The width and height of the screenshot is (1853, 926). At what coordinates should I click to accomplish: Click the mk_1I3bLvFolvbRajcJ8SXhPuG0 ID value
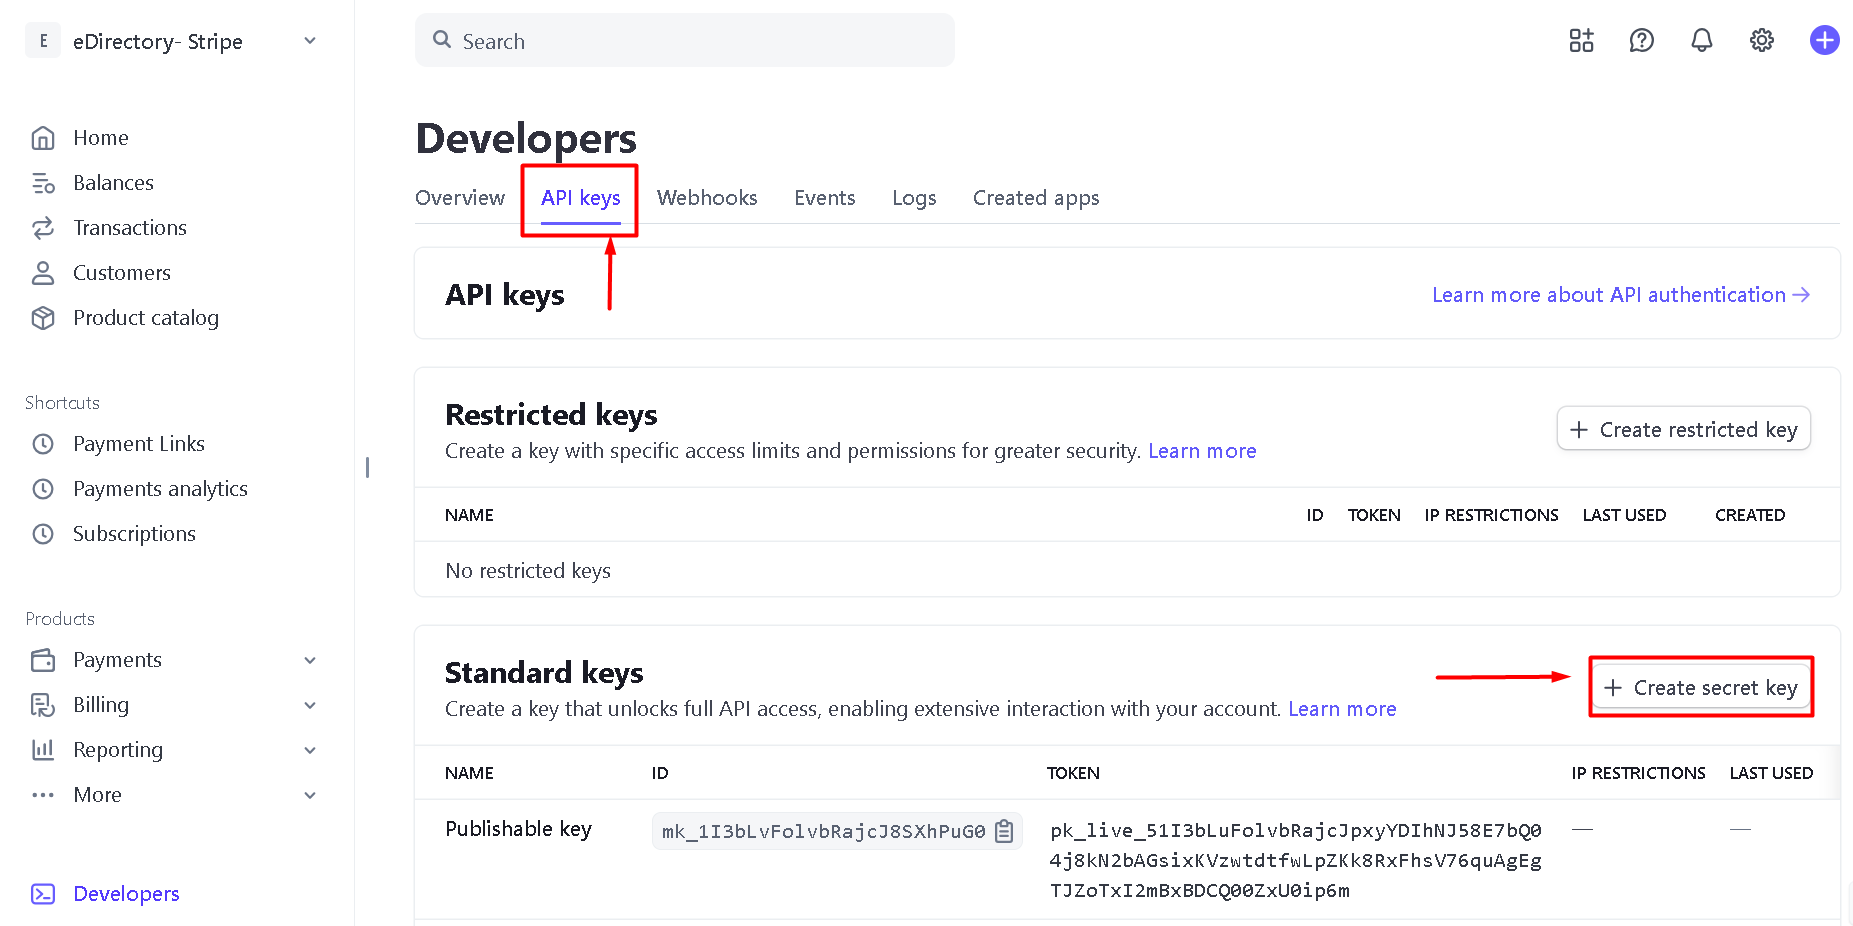[x=823, y=831]
